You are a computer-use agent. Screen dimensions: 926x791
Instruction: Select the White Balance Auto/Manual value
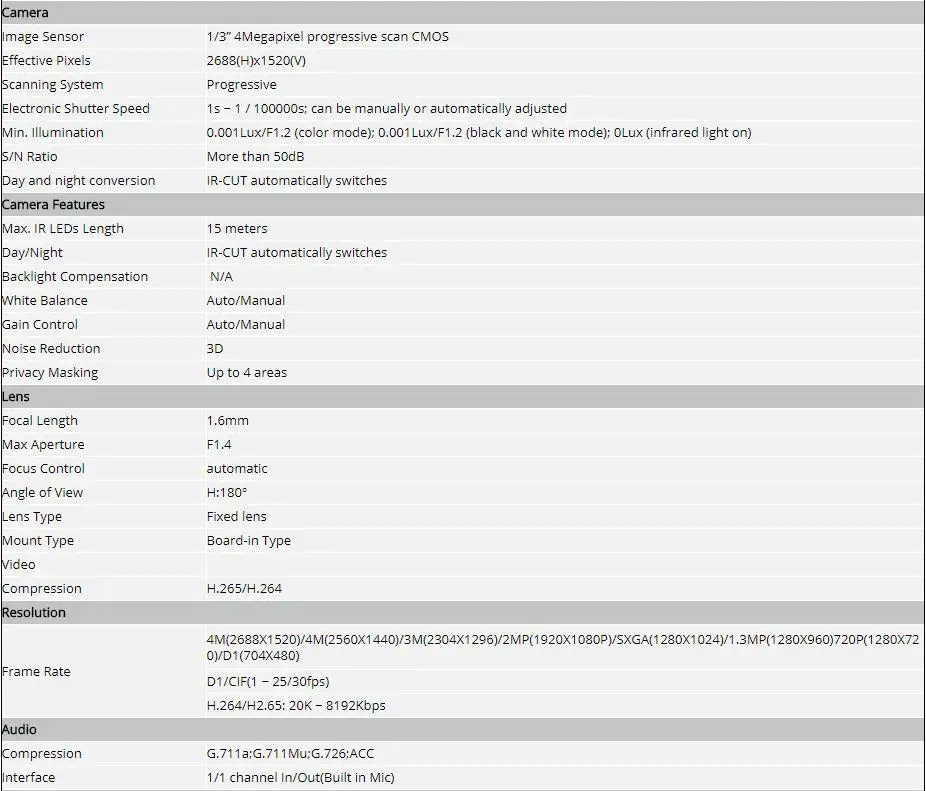[246, 301]
